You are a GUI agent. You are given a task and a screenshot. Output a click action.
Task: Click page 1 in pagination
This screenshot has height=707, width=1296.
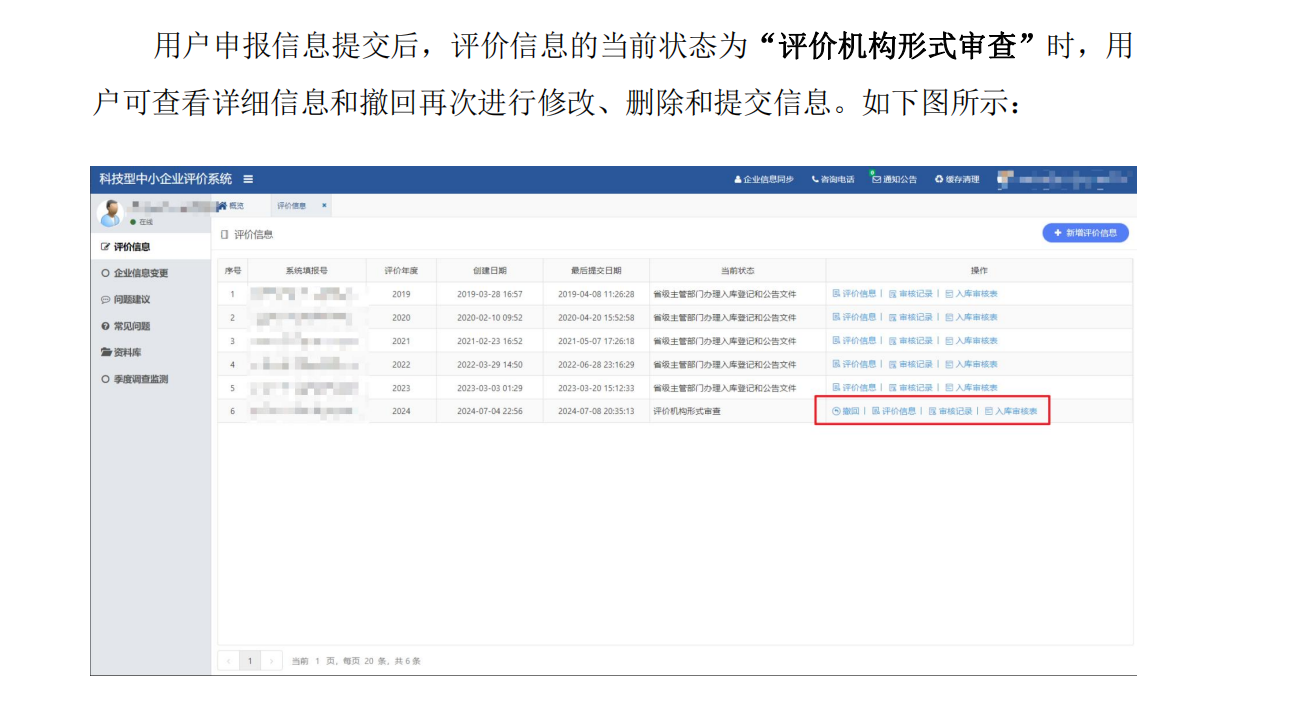point(250,661)
